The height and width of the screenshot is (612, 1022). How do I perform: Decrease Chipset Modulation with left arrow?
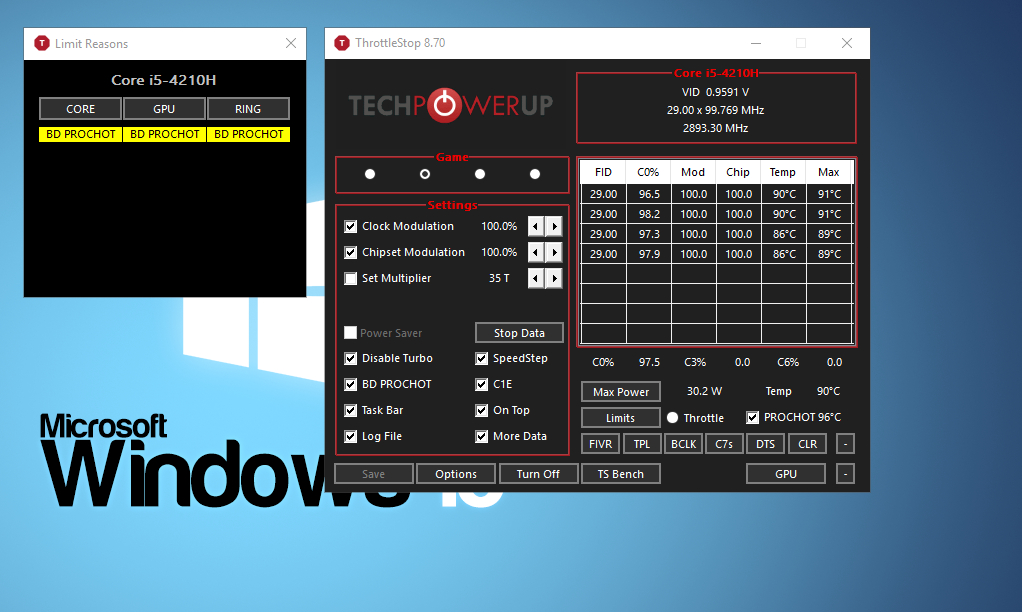tap(536, 252)
